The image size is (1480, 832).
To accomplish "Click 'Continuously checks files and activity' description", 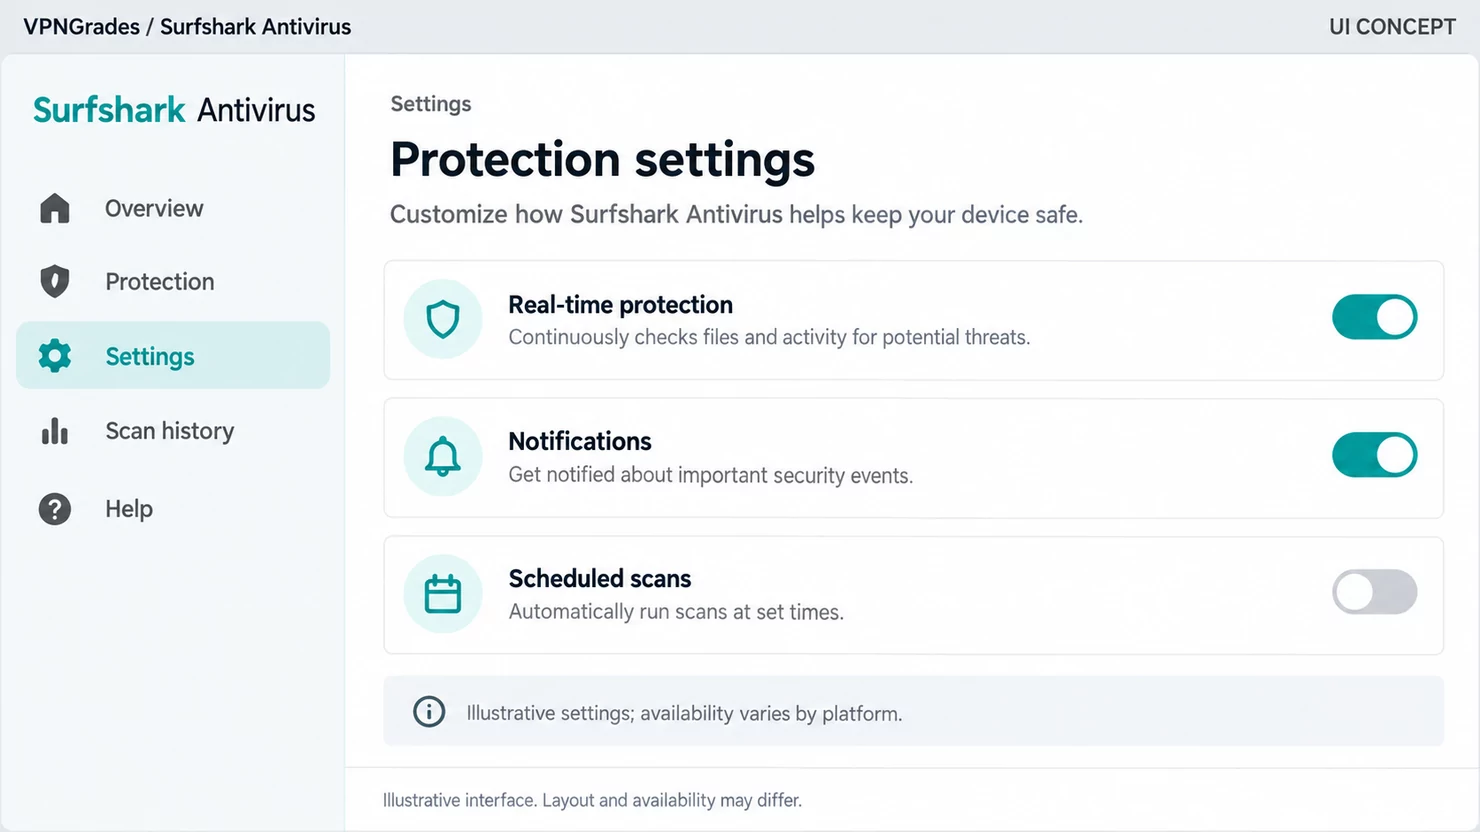I will pos(769,338).
